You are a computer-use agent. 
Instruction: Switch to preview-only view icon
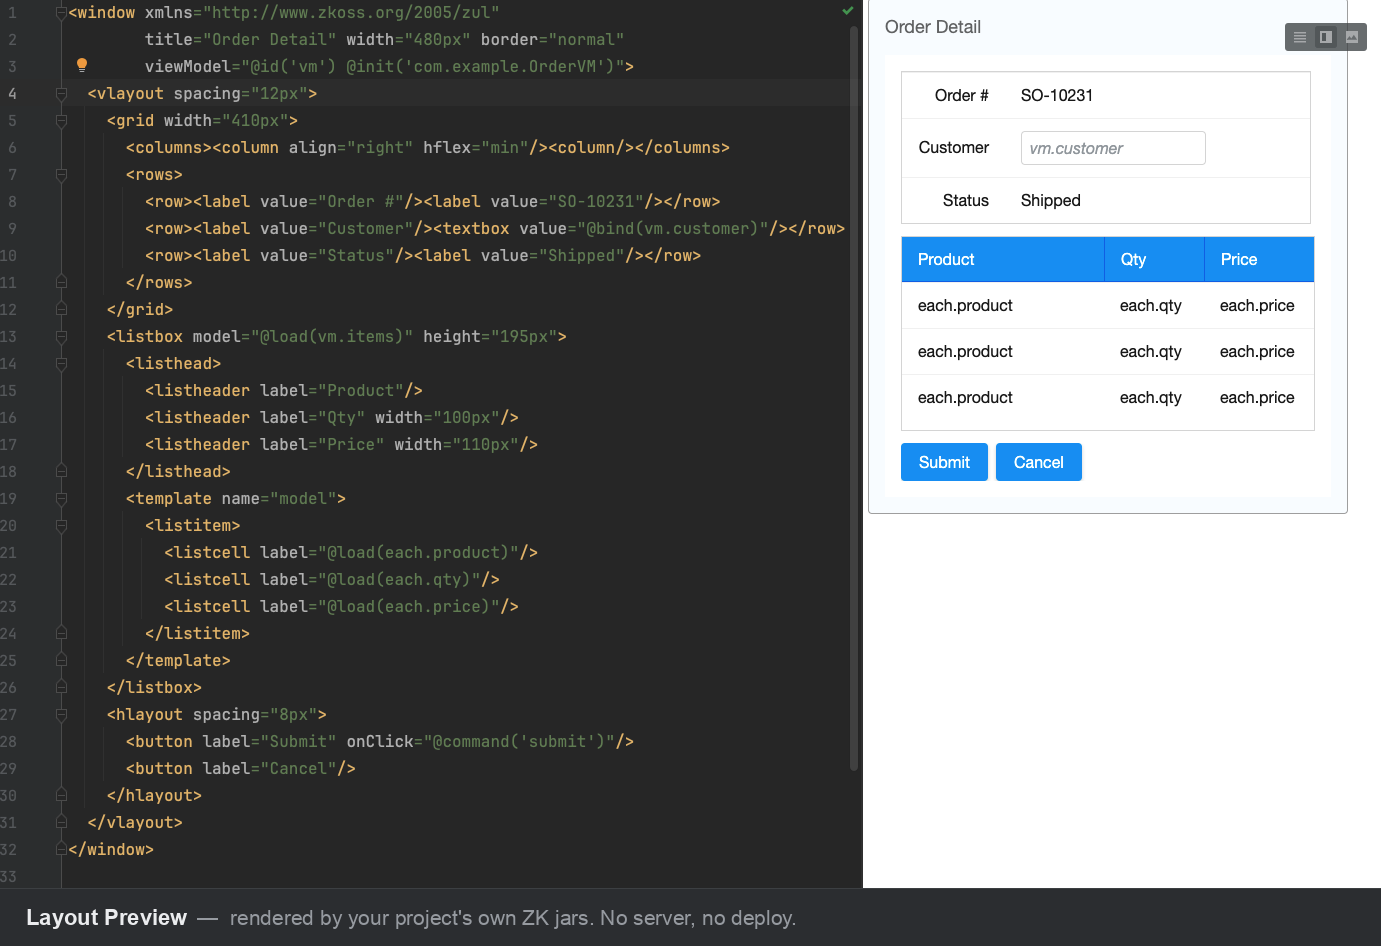click(x=1352, y=37)
